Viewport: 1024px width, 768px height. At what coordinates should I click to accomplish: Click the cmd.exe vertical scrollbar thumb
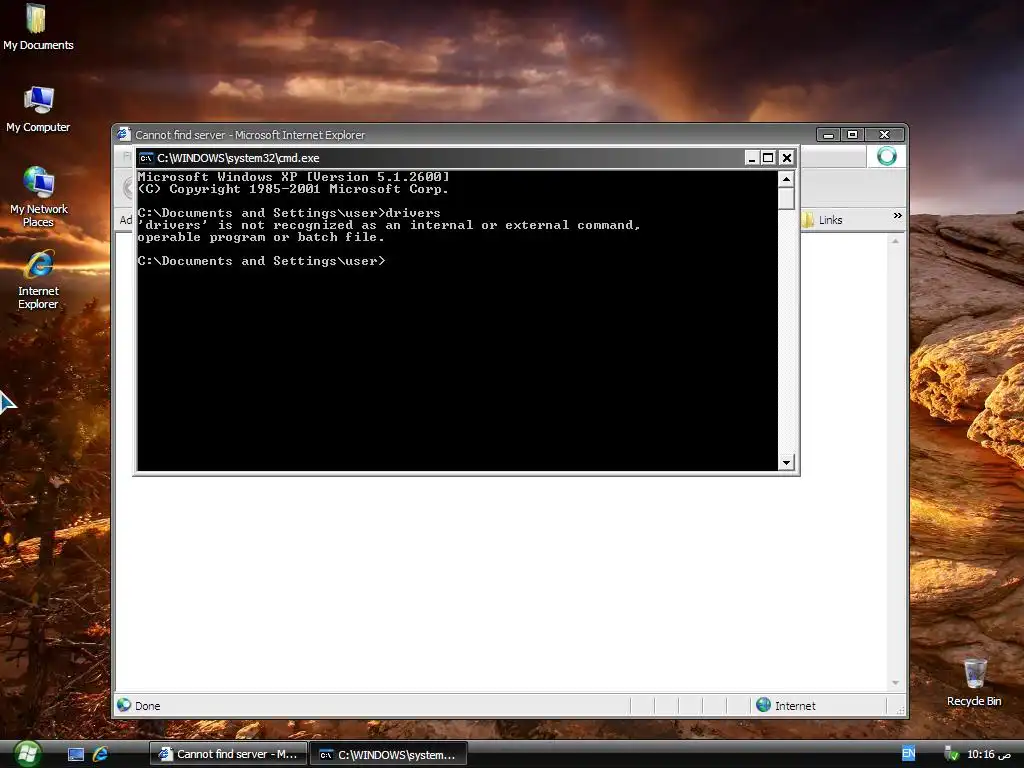coord(786,199)
